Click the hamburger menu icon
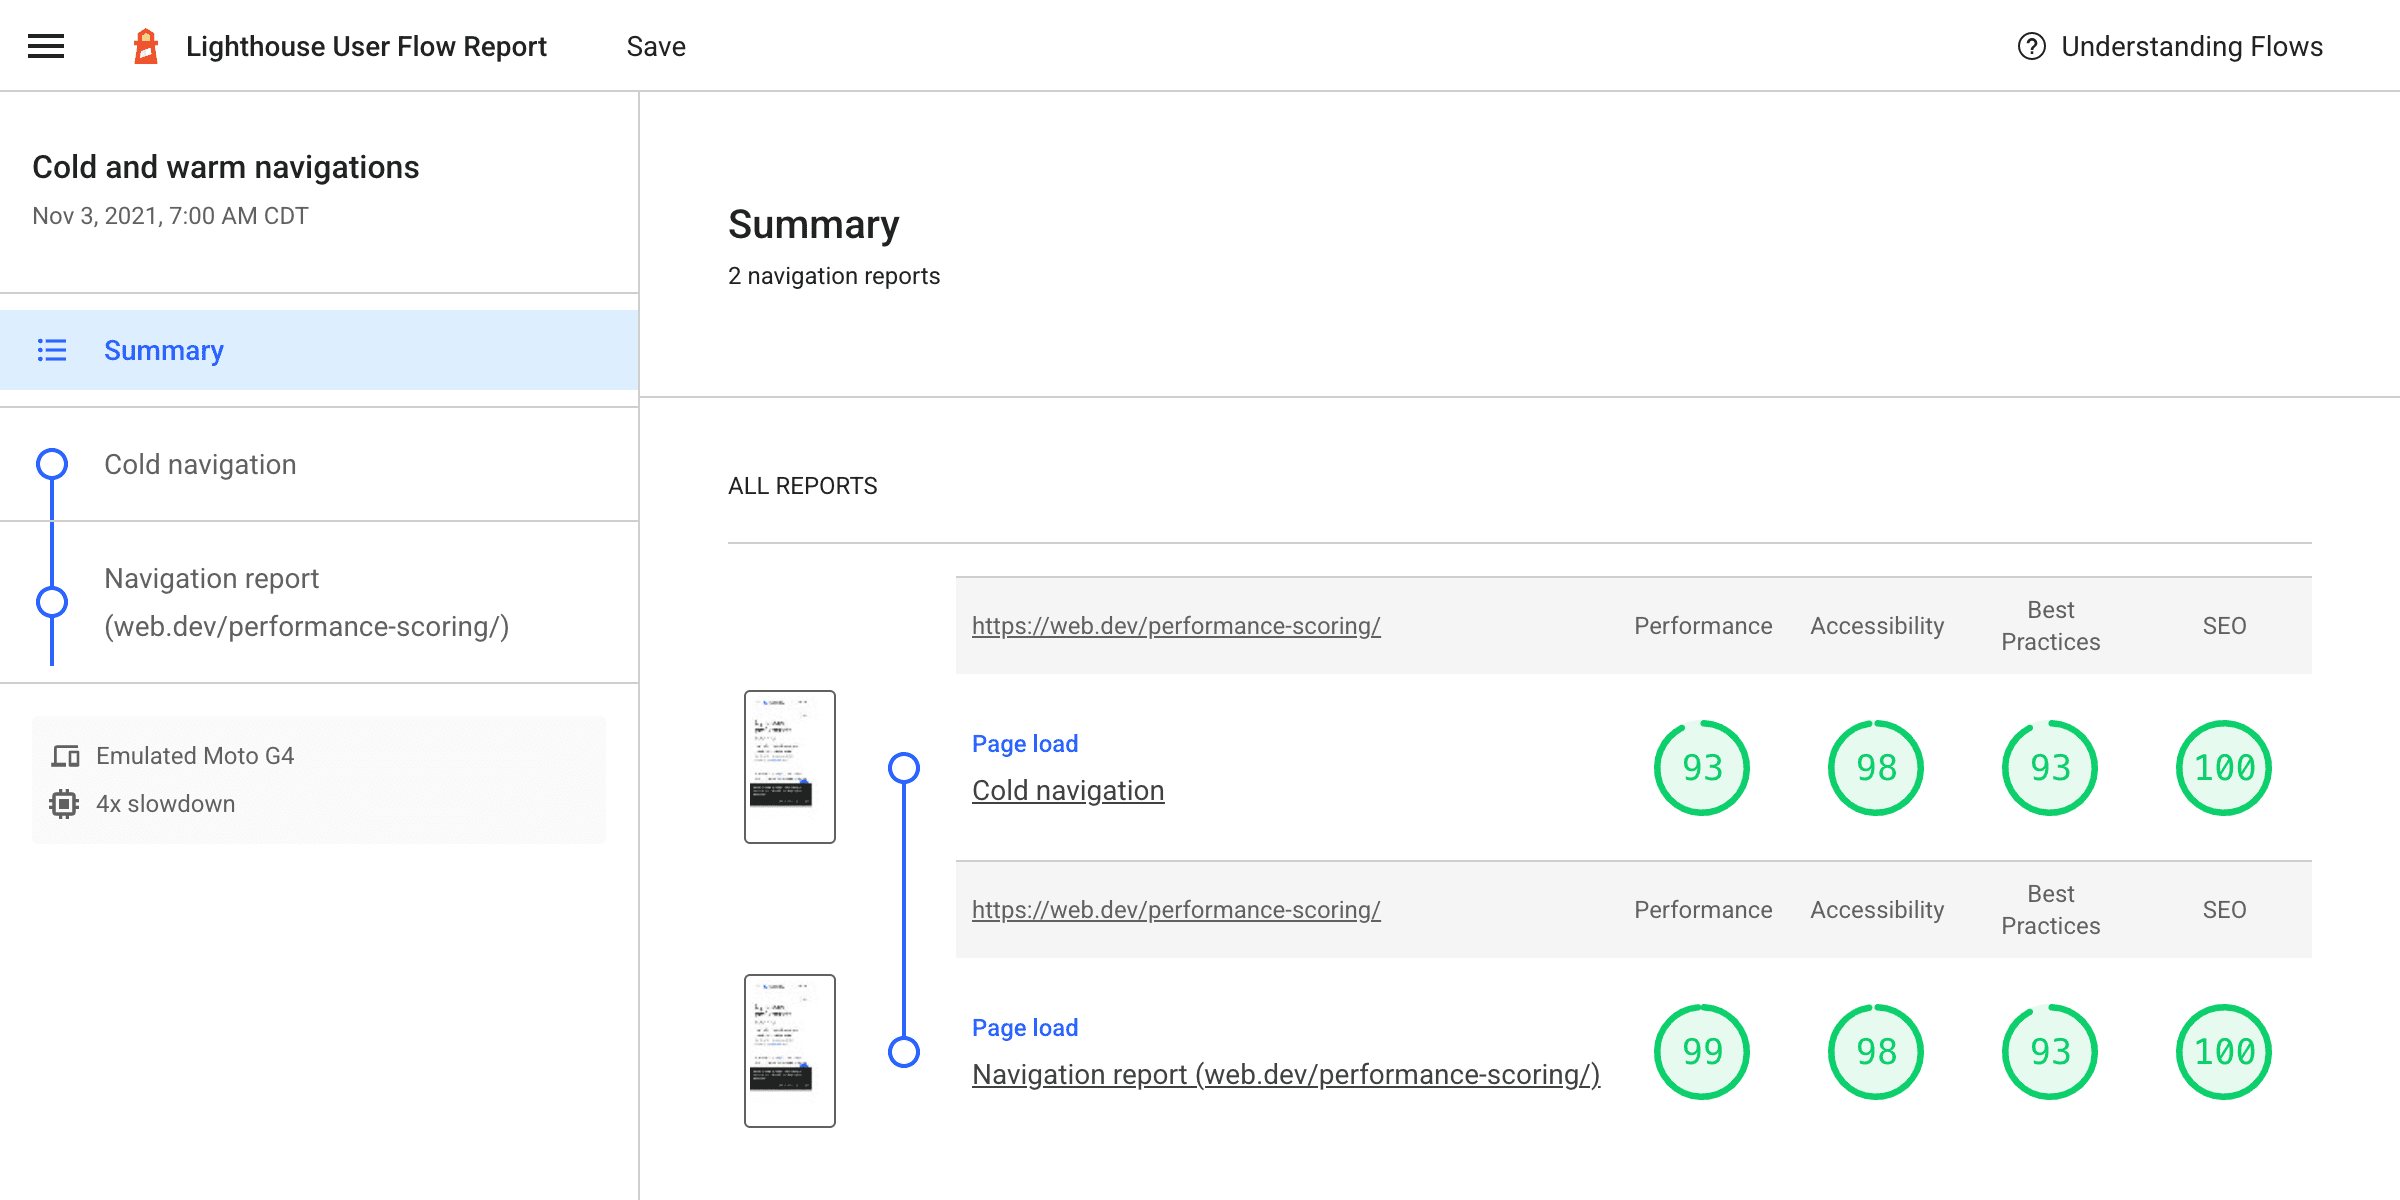2400x1200 pixels. pos(44,46)
